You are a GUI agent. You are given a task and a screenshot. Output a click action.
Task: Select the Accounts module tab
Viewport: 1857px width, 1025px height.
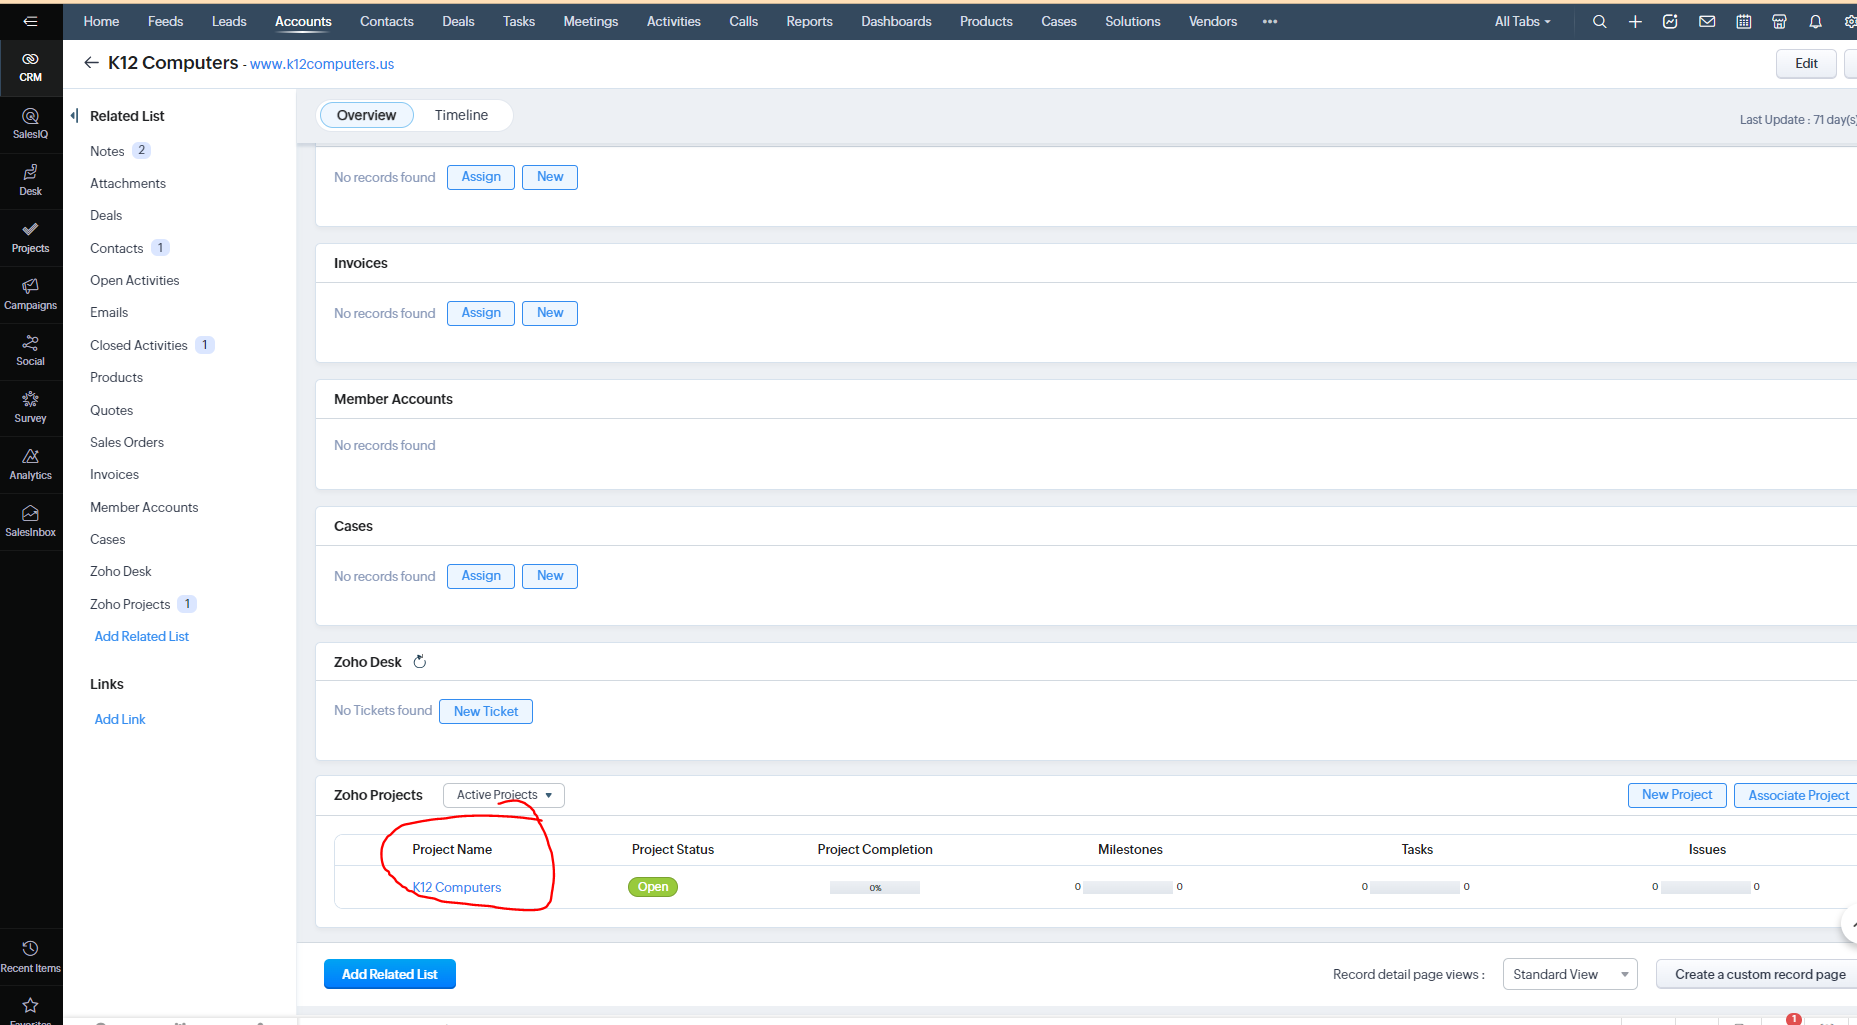303,21
